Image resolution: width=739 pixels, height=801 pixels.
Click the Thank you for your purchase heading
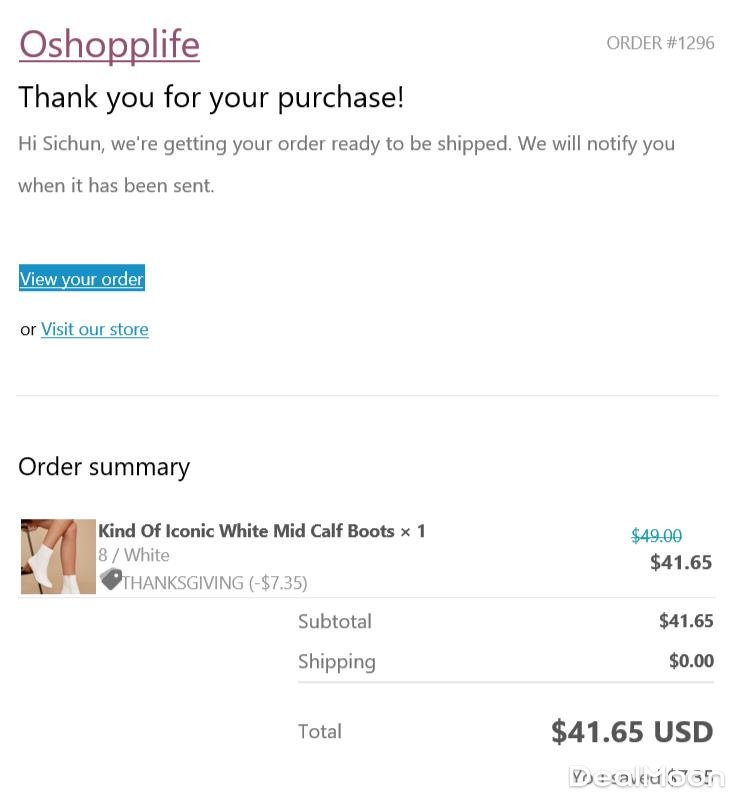[x=211, y=97]
